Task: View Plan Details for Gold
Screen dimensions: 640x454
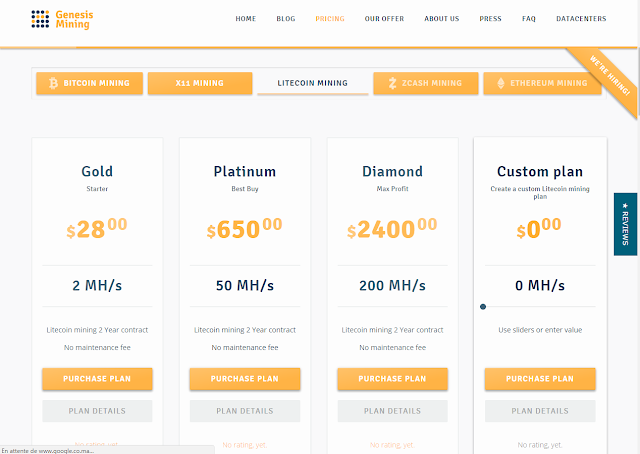Action: tap(97, 411)
